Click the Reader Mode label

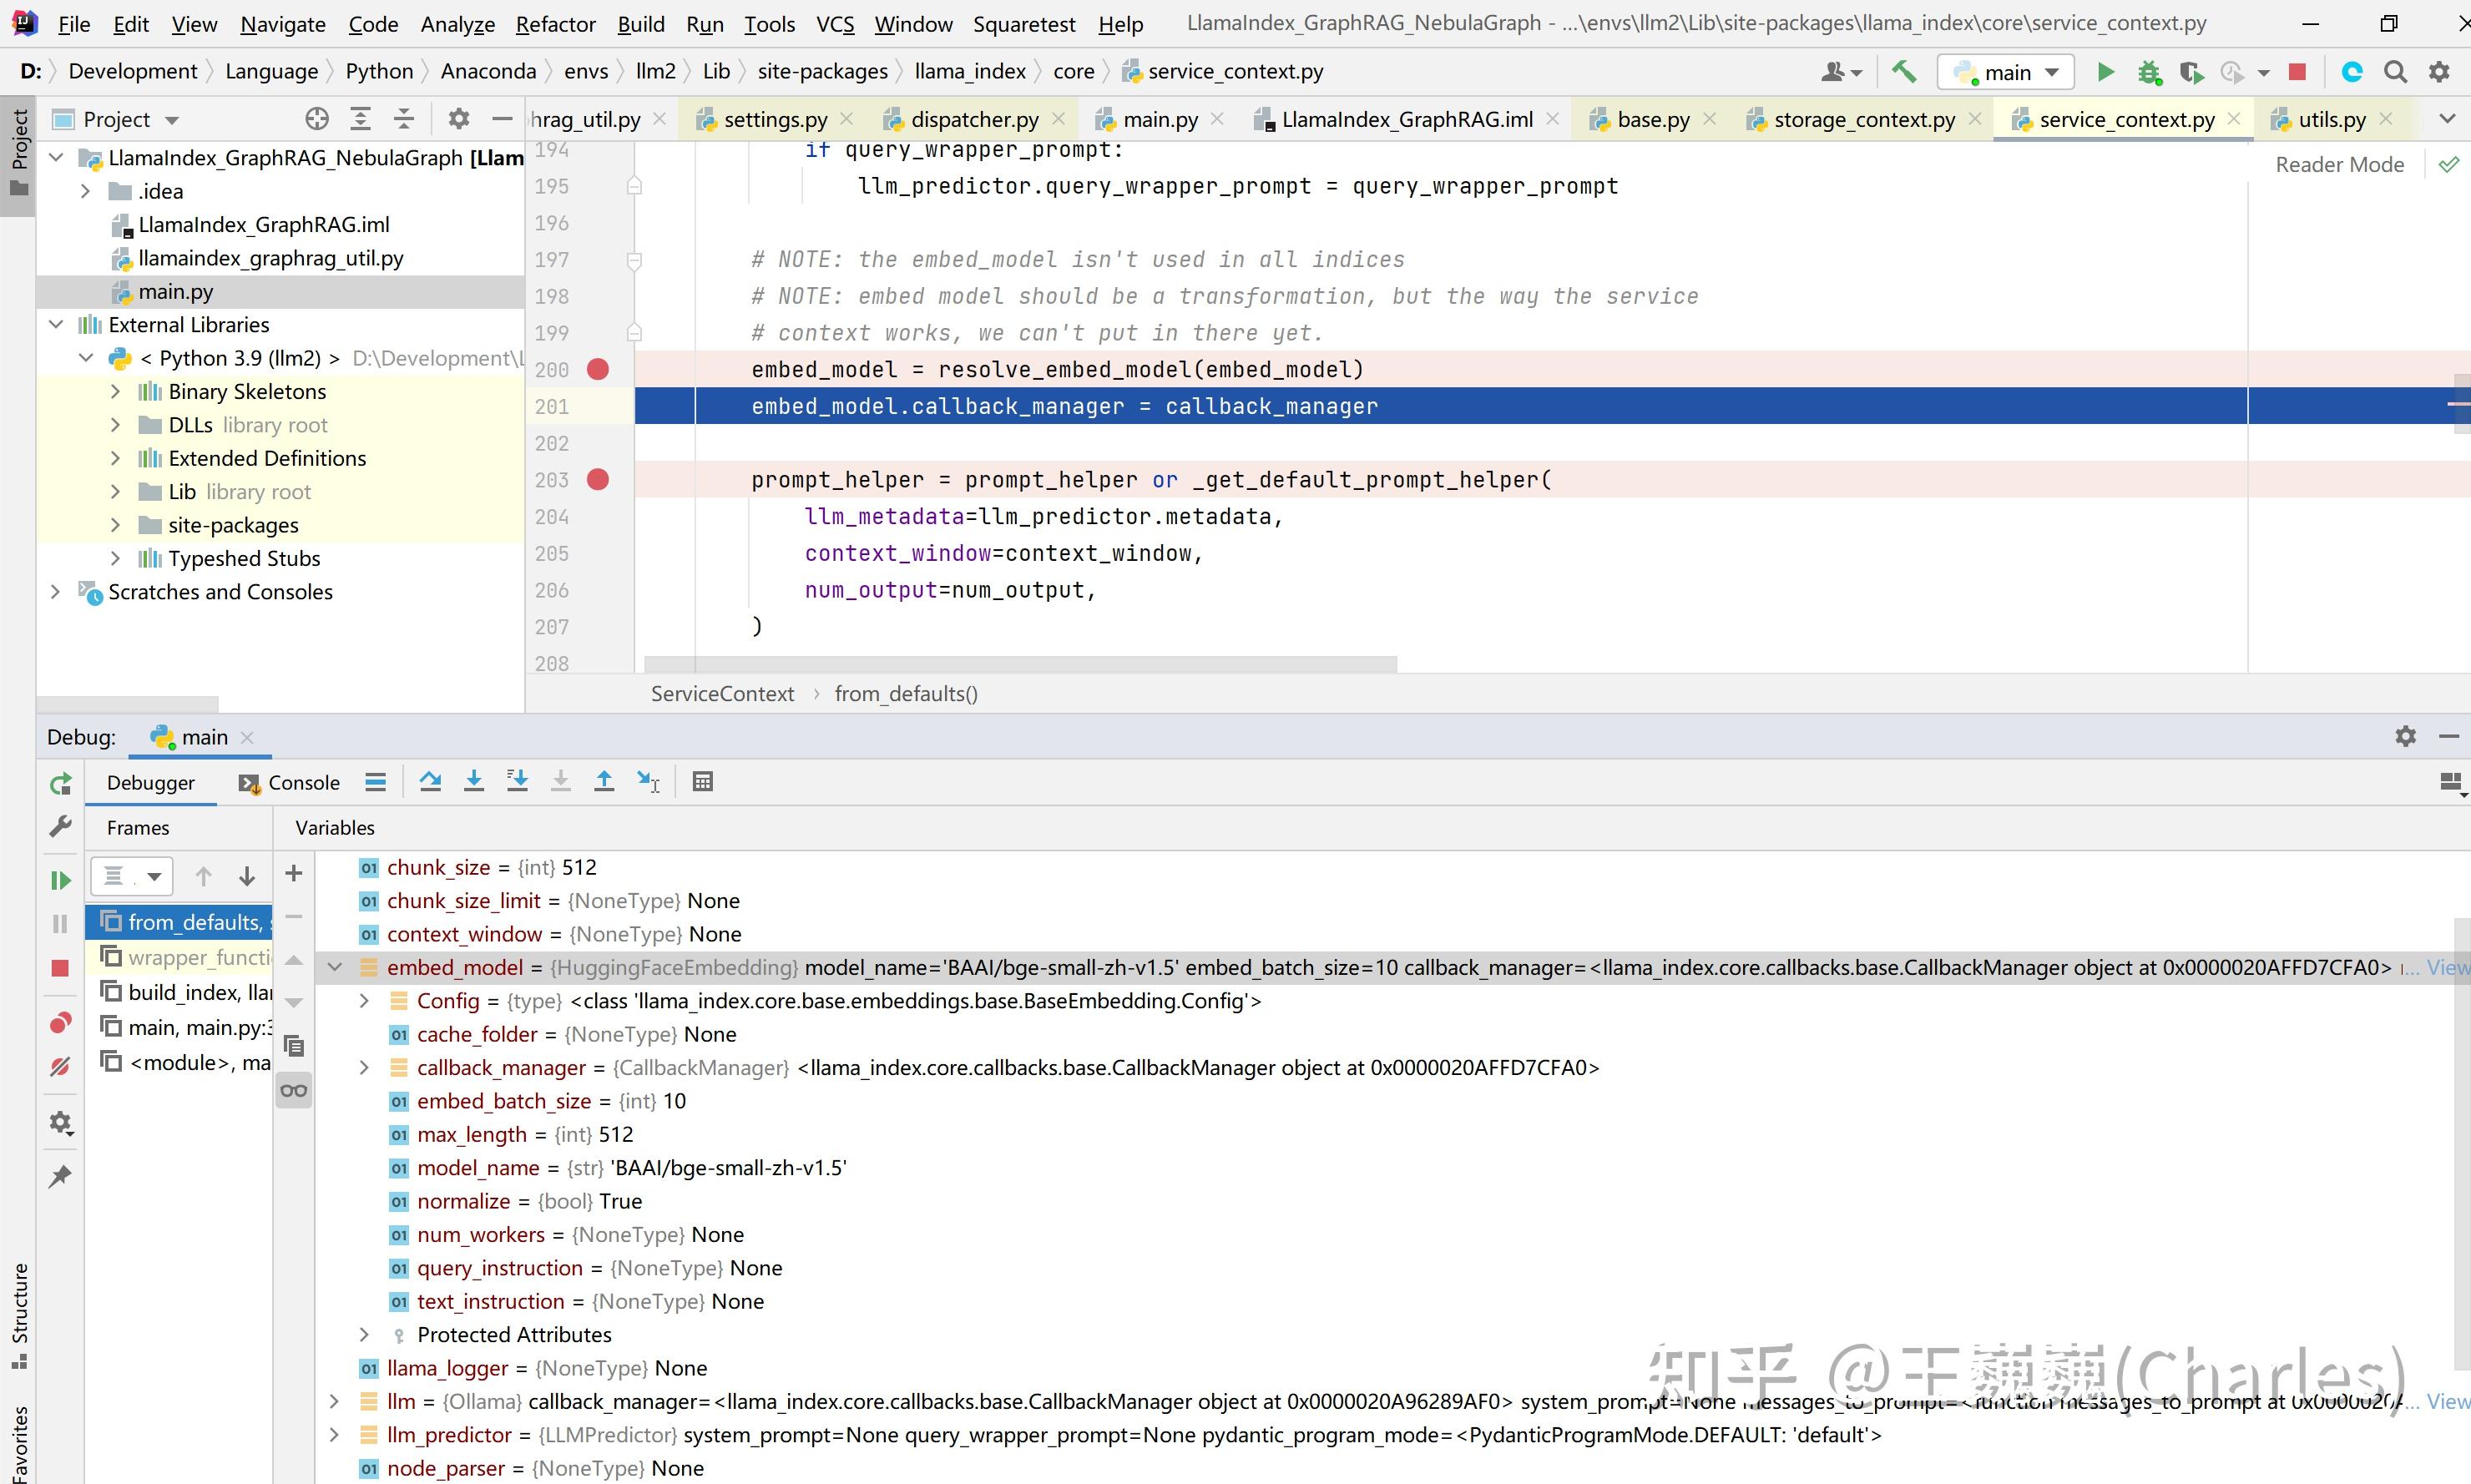(x=2339, y=165)
